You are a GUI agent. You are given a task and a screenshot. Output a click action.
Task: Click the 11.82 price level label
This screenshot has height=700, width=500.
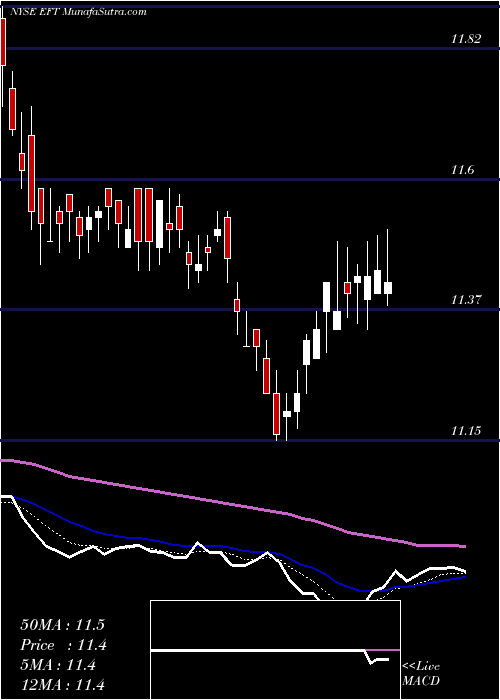[466, 39]
